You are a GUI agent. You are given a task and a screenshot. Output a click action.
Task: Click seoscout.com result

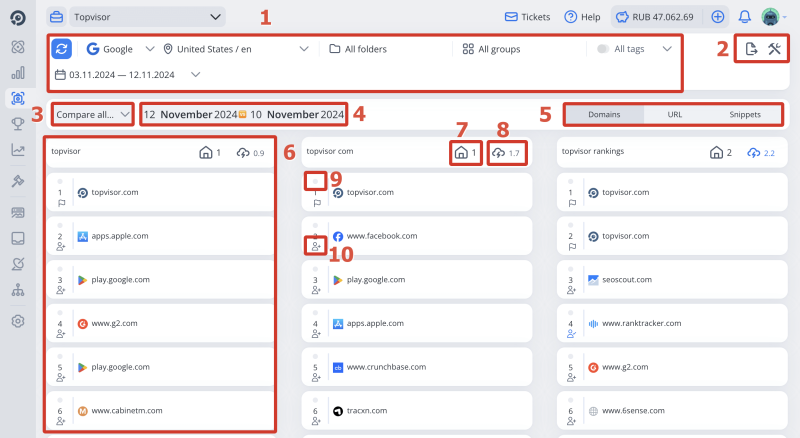pyautogui.click(x=627, y=280)
